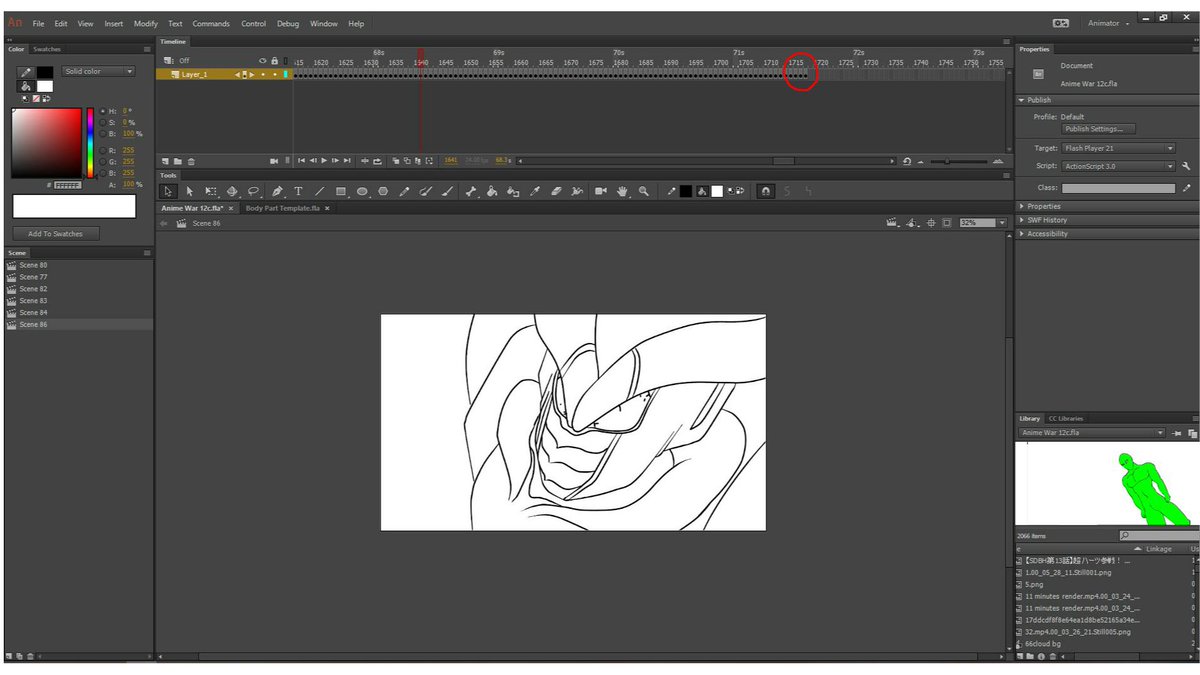Screen dimensions: 1200x675
Task: Toggle show/hide all layers eye icon
Action: click(x=263, y=61)
